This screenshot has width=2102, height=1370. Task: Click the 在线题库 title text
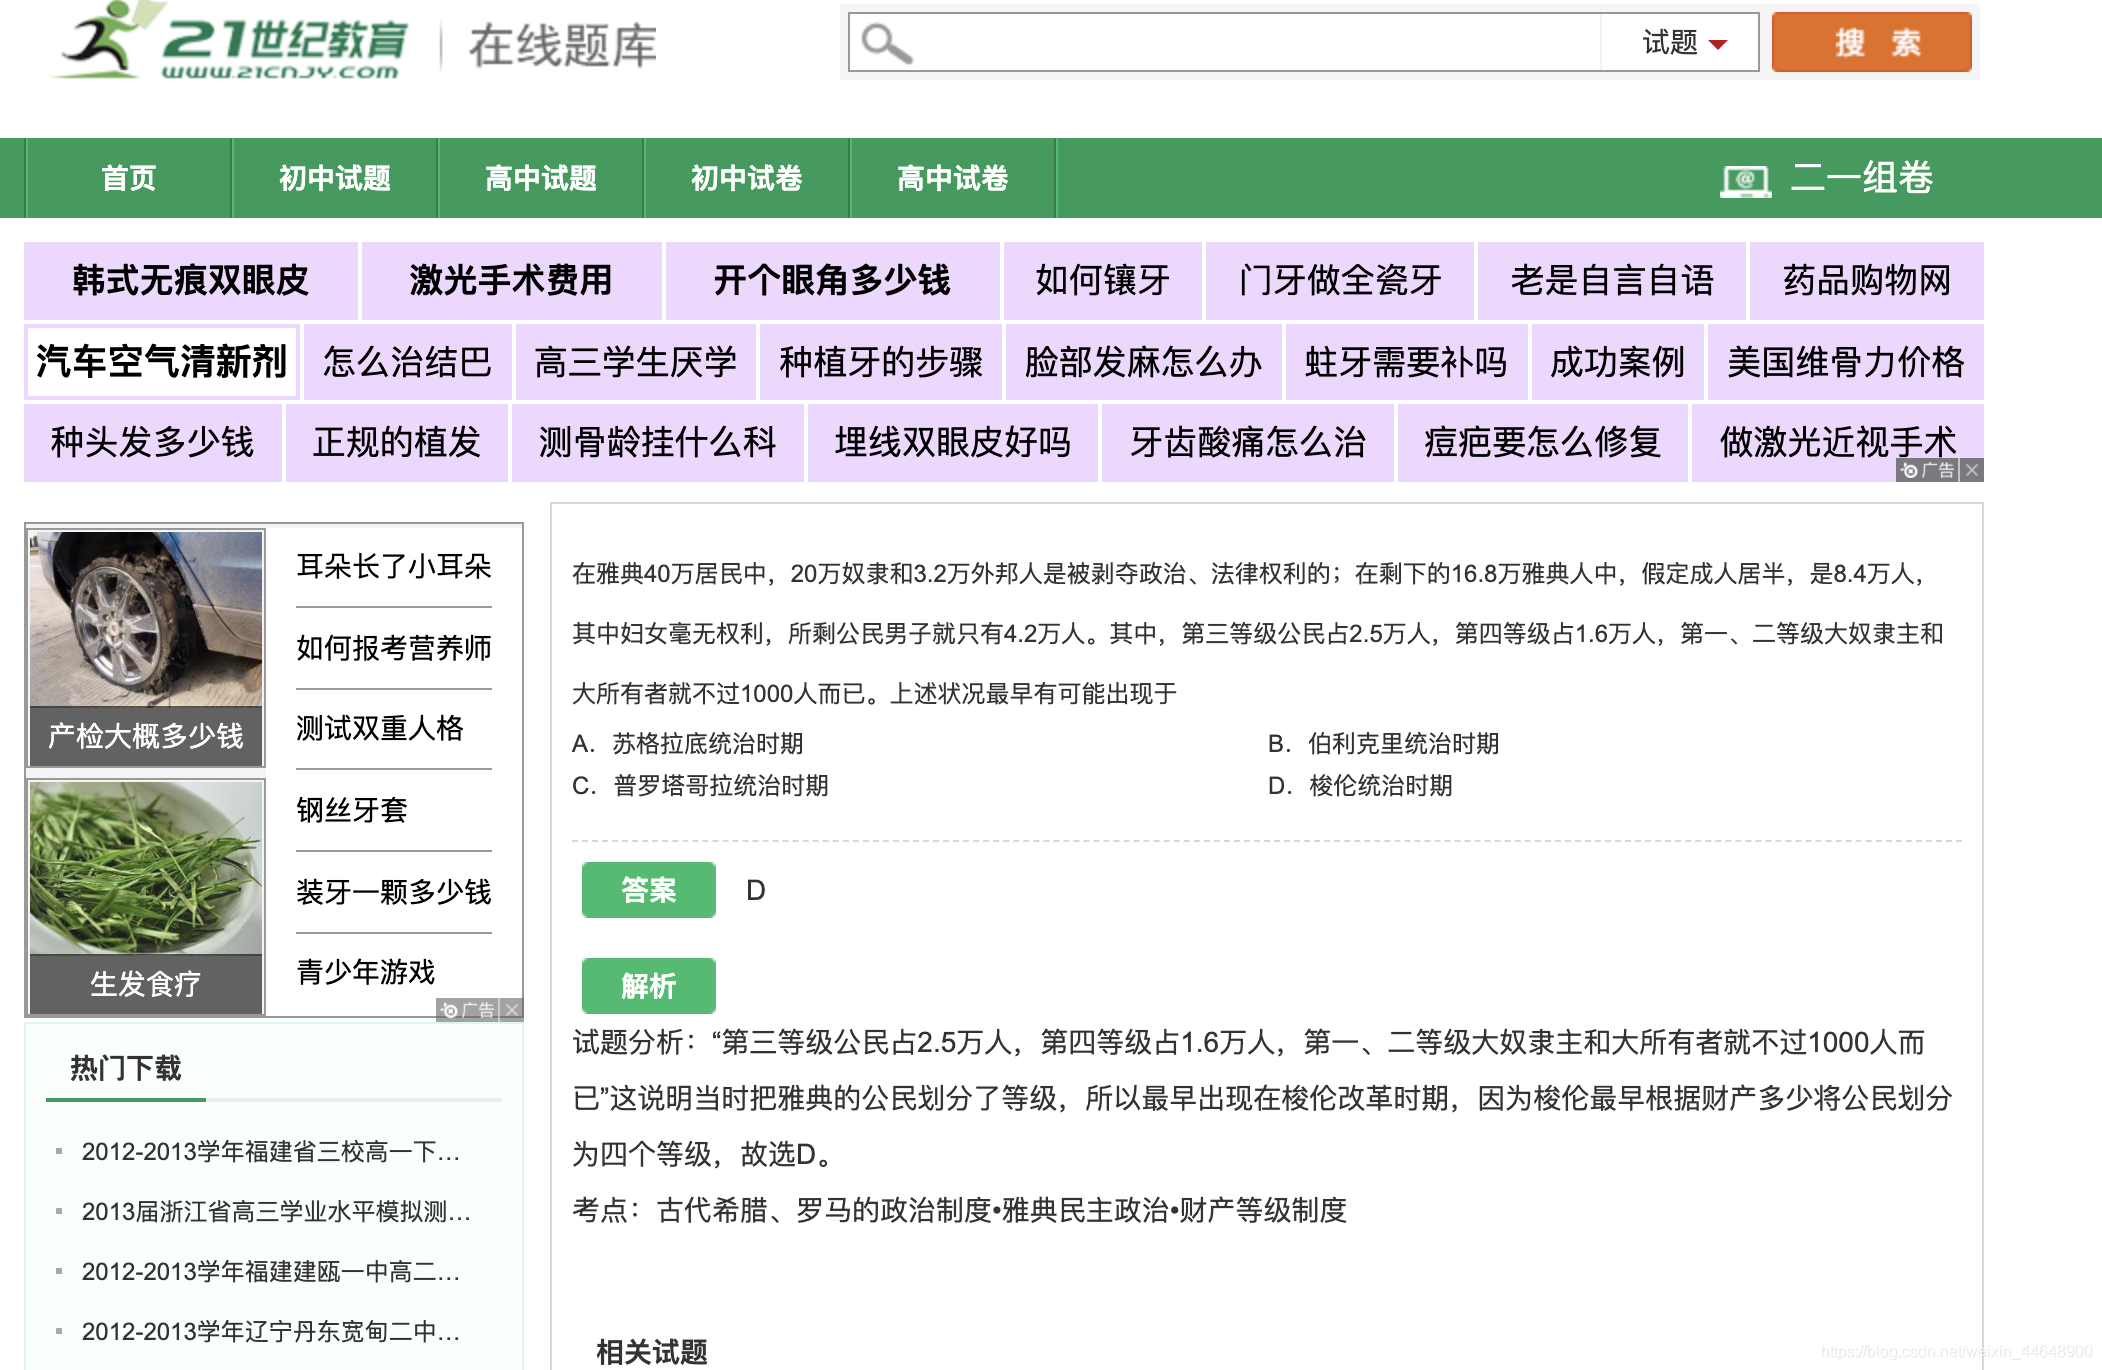[x=563, y=46]
